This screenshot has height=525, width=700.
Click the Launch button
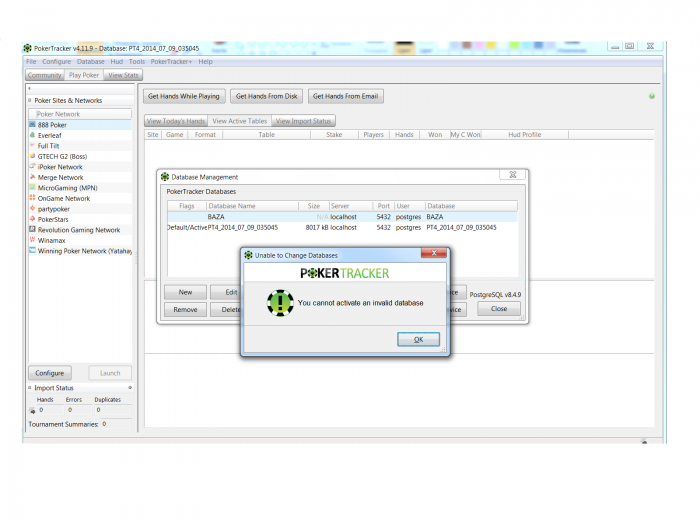[110, 373]
